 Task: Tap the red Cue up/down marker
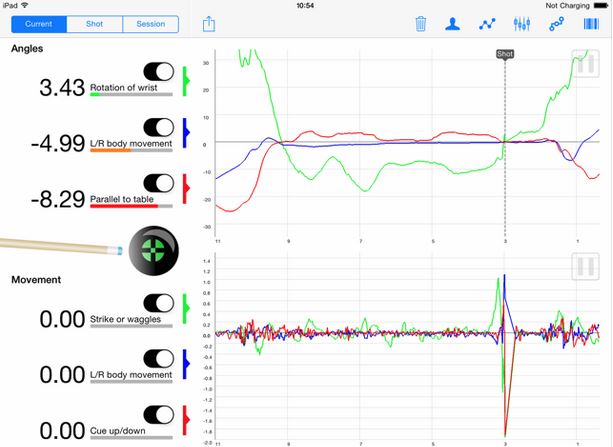pos(186,420)
